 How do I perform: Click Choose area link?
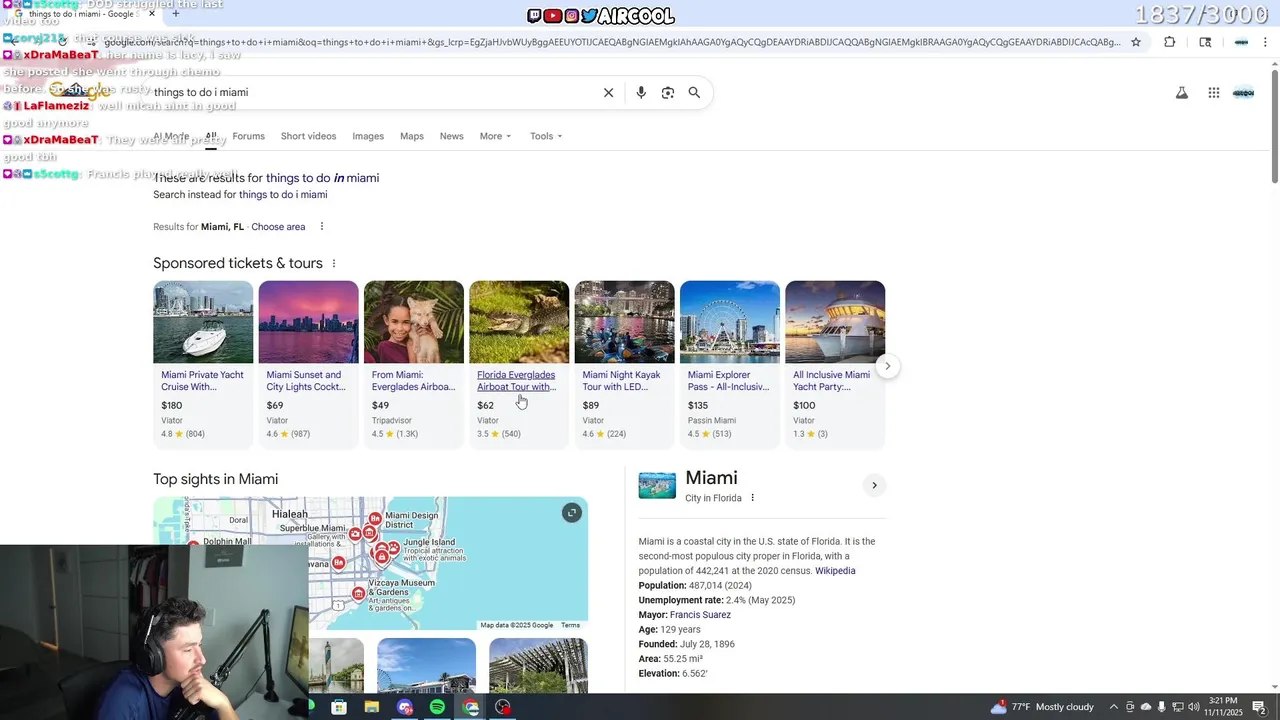click(x=278, y=227)
